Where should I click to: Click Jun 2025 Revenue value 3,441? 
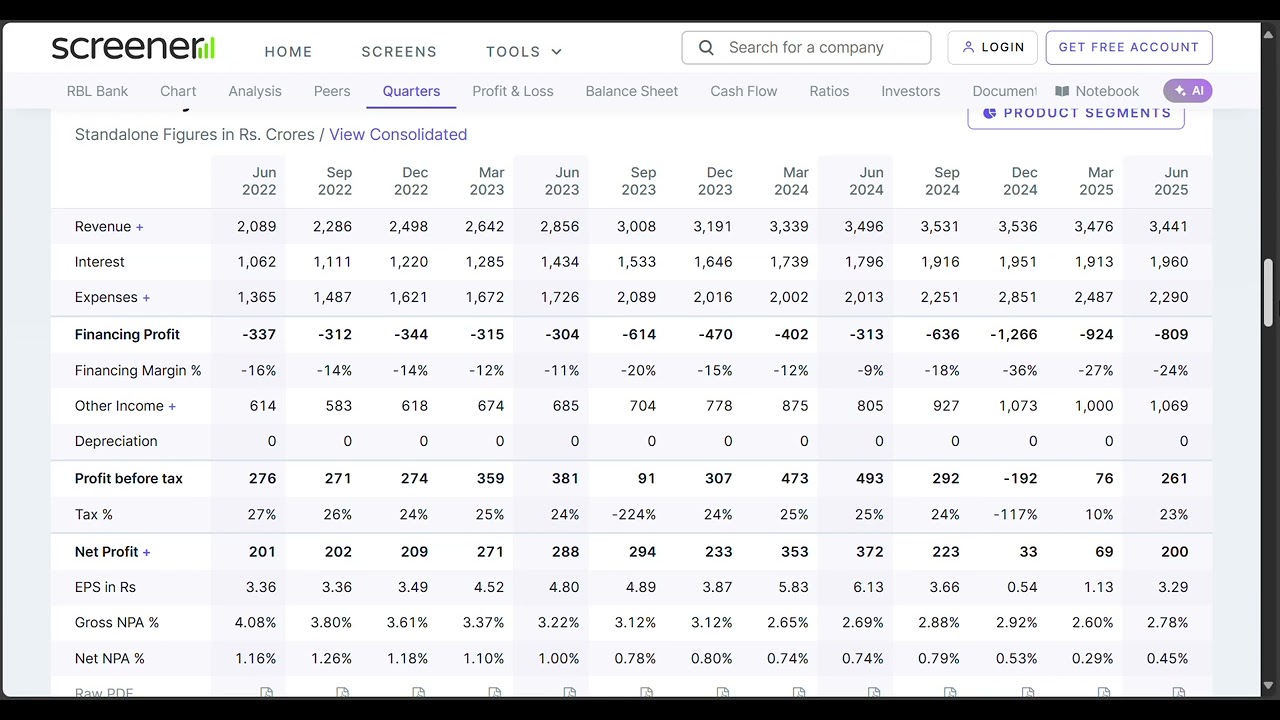1169,226
